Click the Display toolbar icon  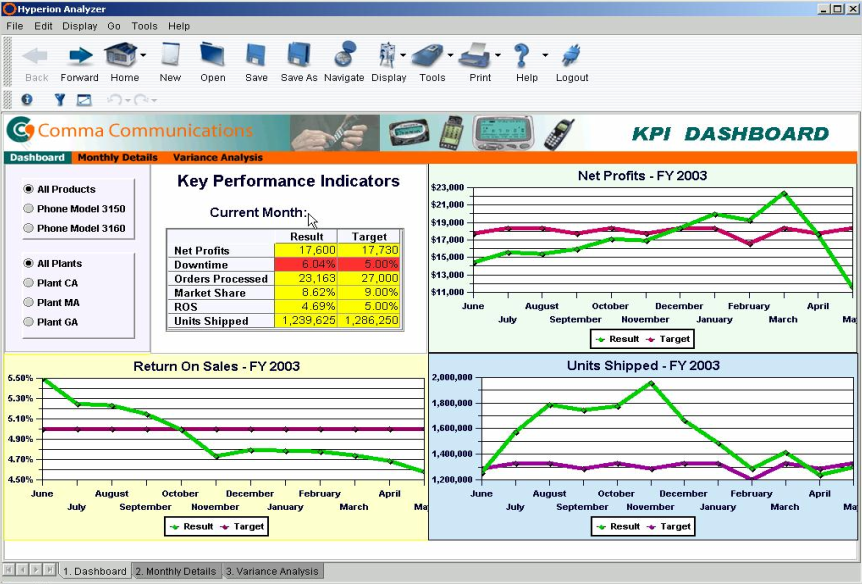[x=387, y=54]
